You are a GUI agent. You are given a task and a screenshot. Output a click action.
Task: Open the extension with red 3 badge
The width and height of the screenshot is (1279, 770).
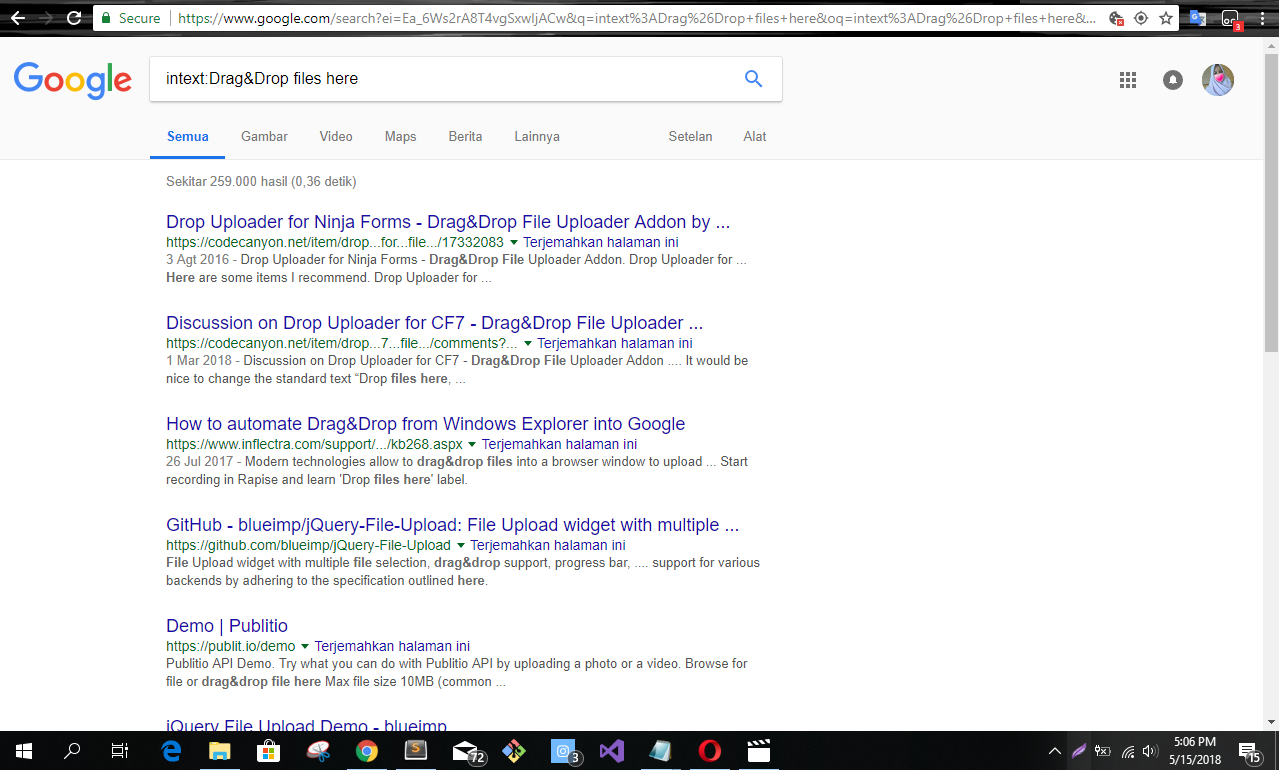point(1231,19)
